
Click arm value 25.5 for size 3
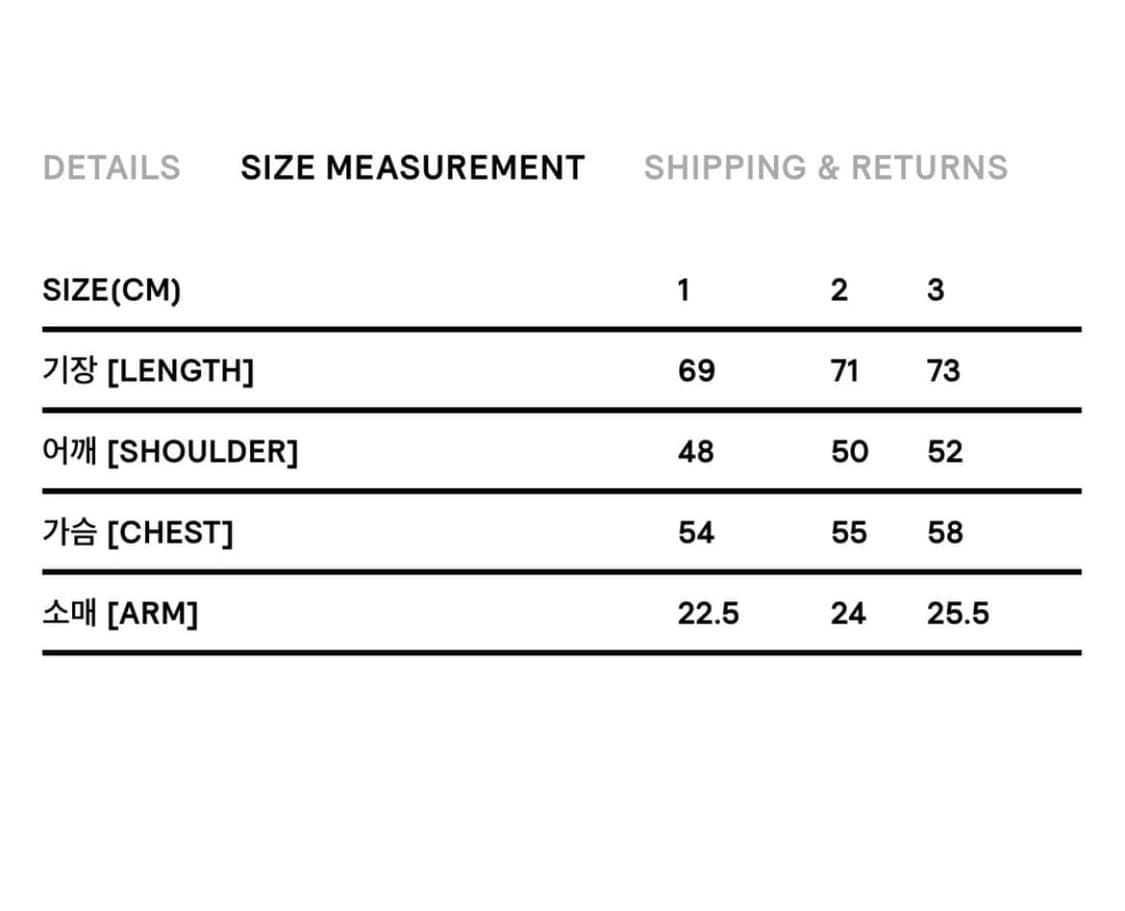pos(957,613)
